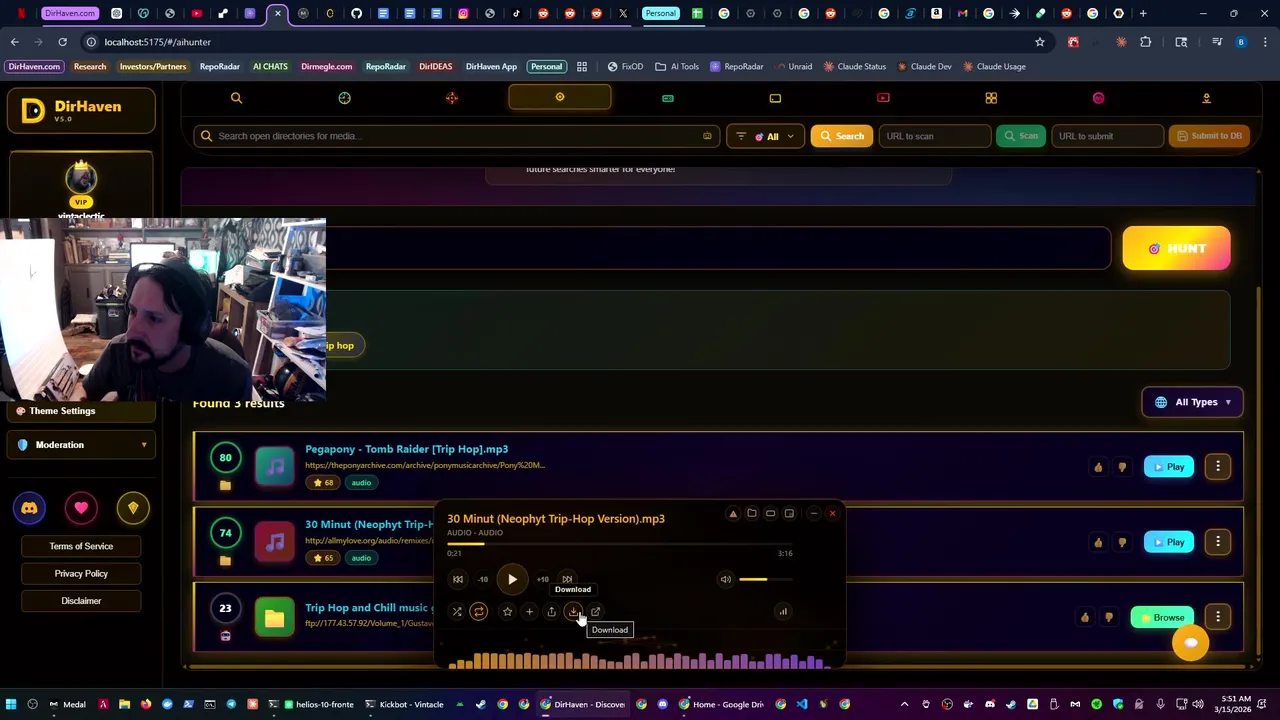Expand the All filter dropdown
This screenshot has height=720, width=1280.
tap(765, 136)
